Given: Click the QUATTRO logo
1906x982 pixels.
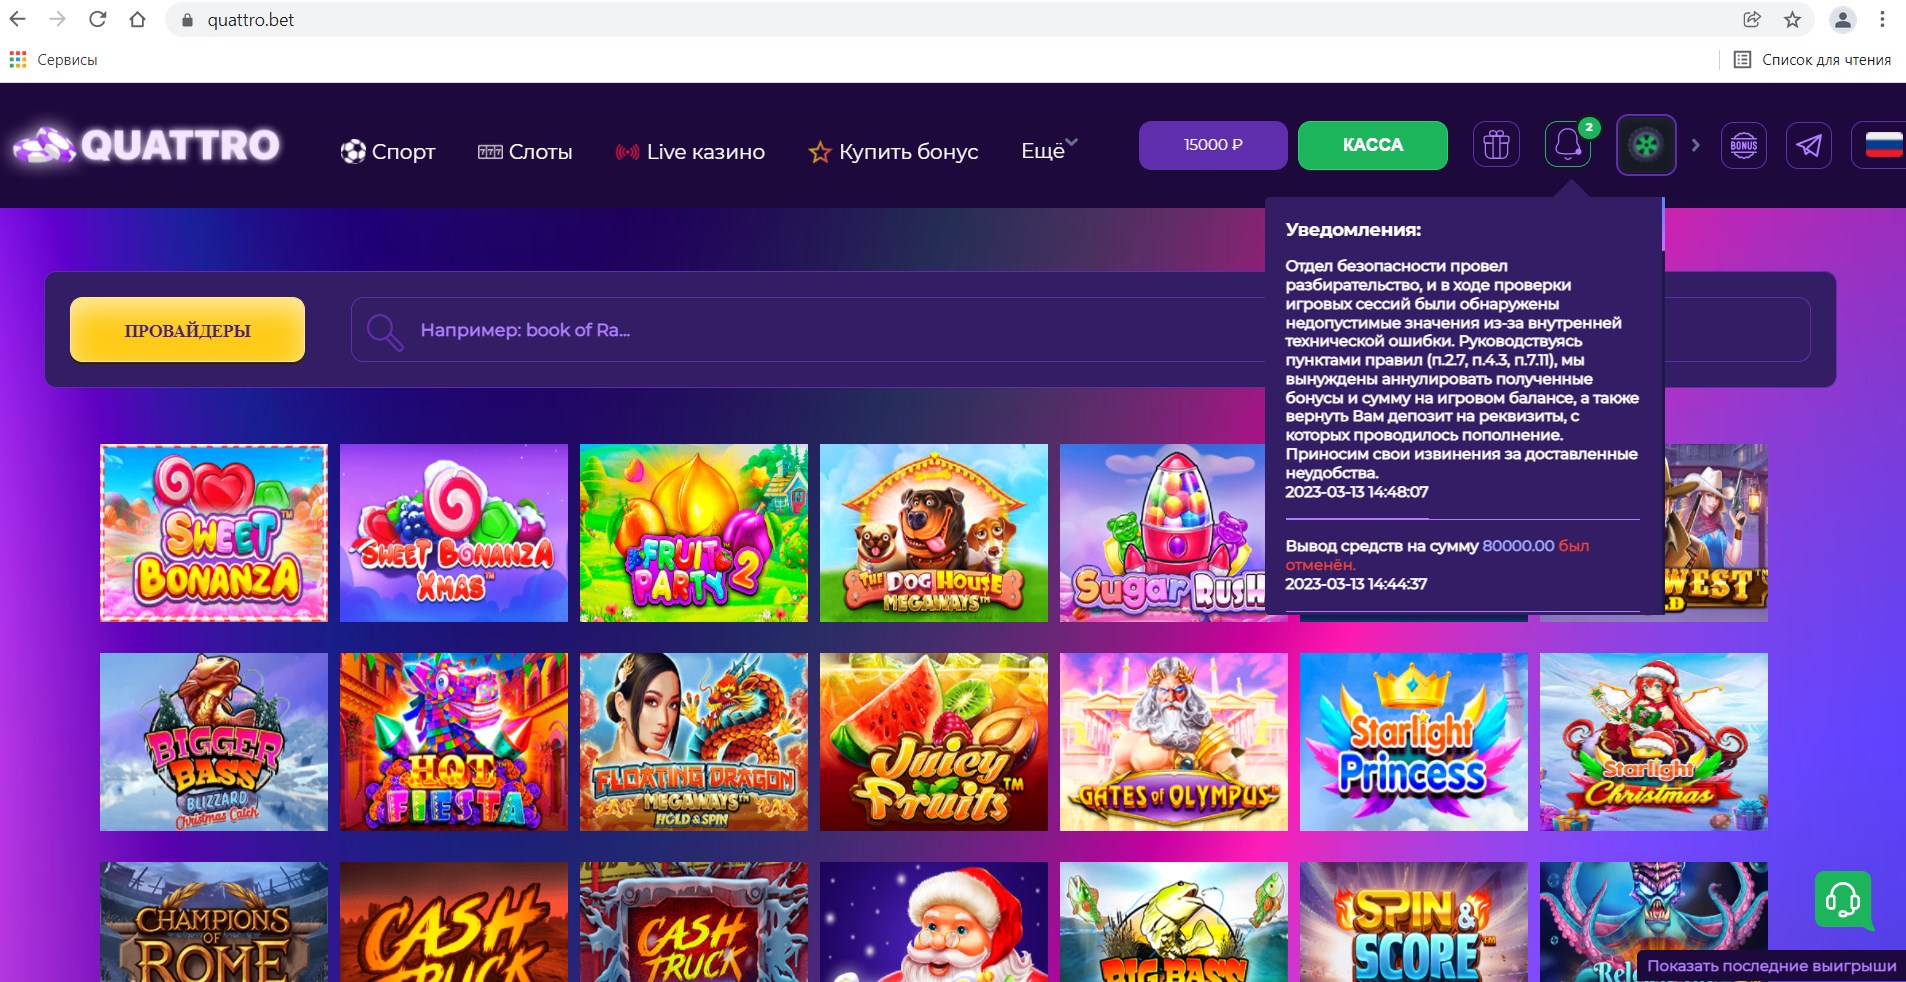Looking at the screenshot, I should tap(147, 146).
